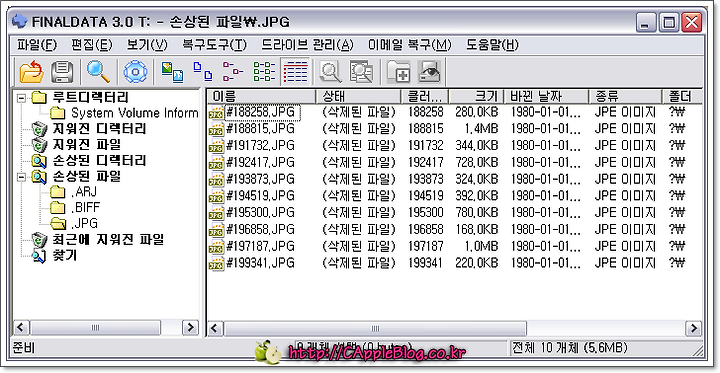Sort by 크기 column header

477,96
